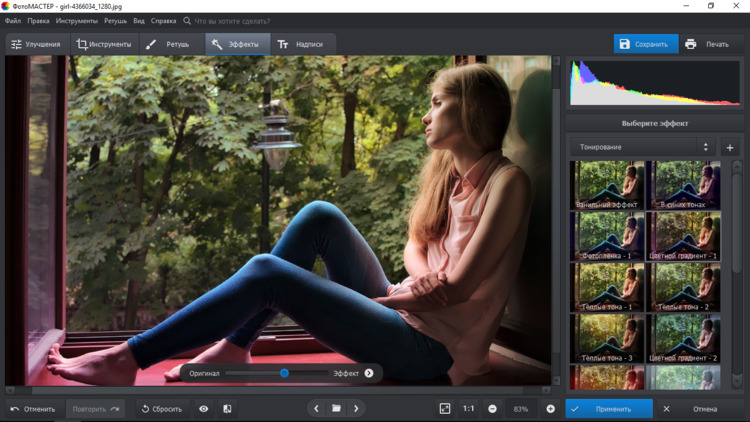
Task: Go to next photo with right arrow
Action: pyautogui.click(x=356, y=409)
